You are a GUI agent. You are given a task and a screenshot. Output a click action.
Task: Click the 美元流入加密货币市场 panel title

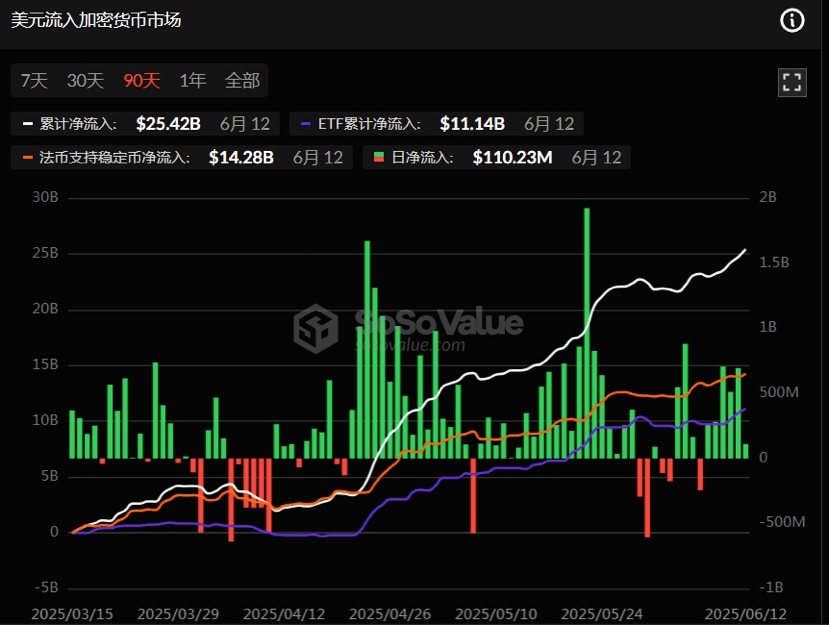coord(96,20)
